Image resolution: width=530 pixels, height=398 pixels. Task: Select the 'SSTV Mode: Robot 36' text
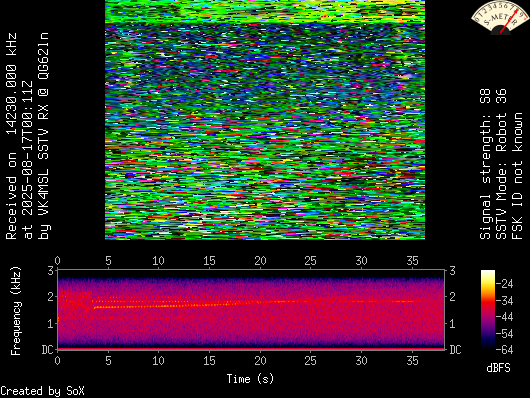[x=501, y=164]
